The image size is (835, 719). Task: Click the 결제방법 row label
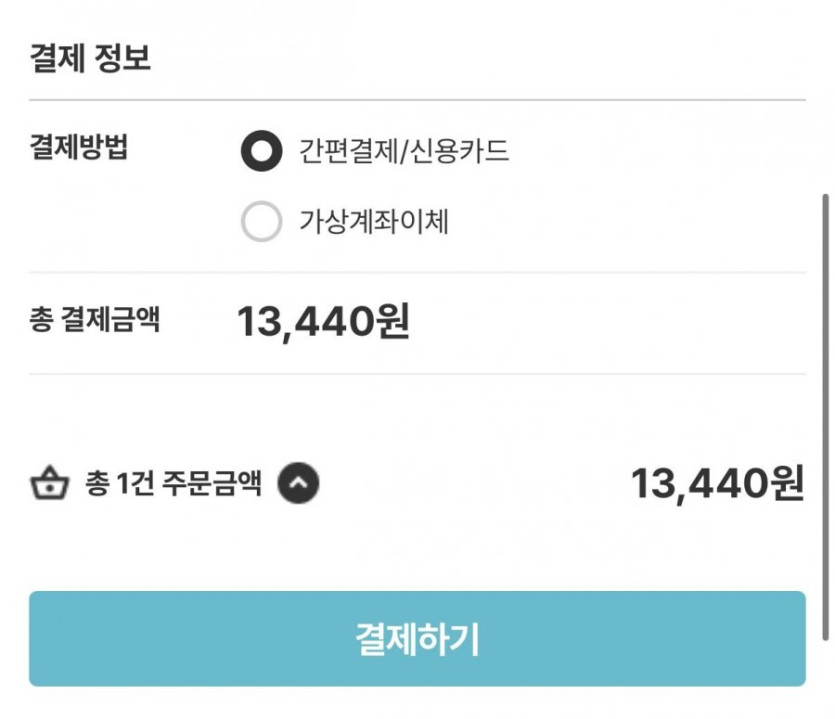pos(79,150)
